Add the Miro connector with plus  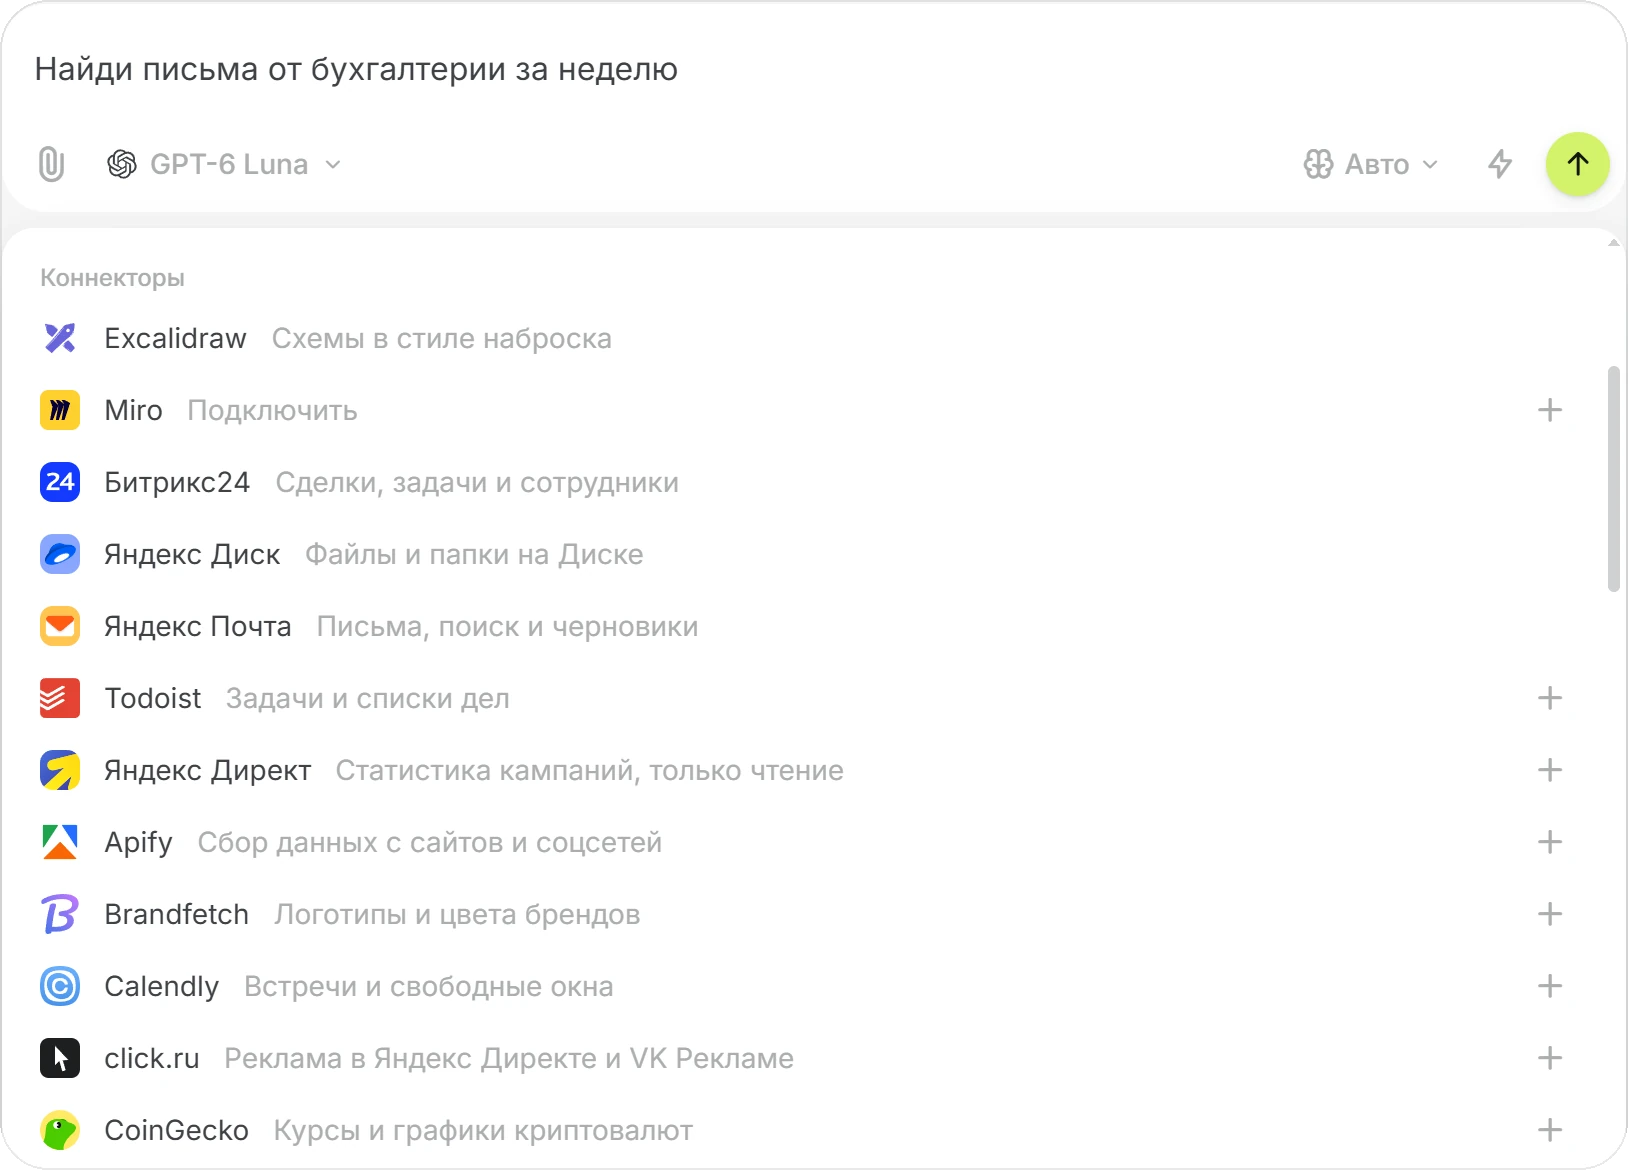click(1550, 410)
